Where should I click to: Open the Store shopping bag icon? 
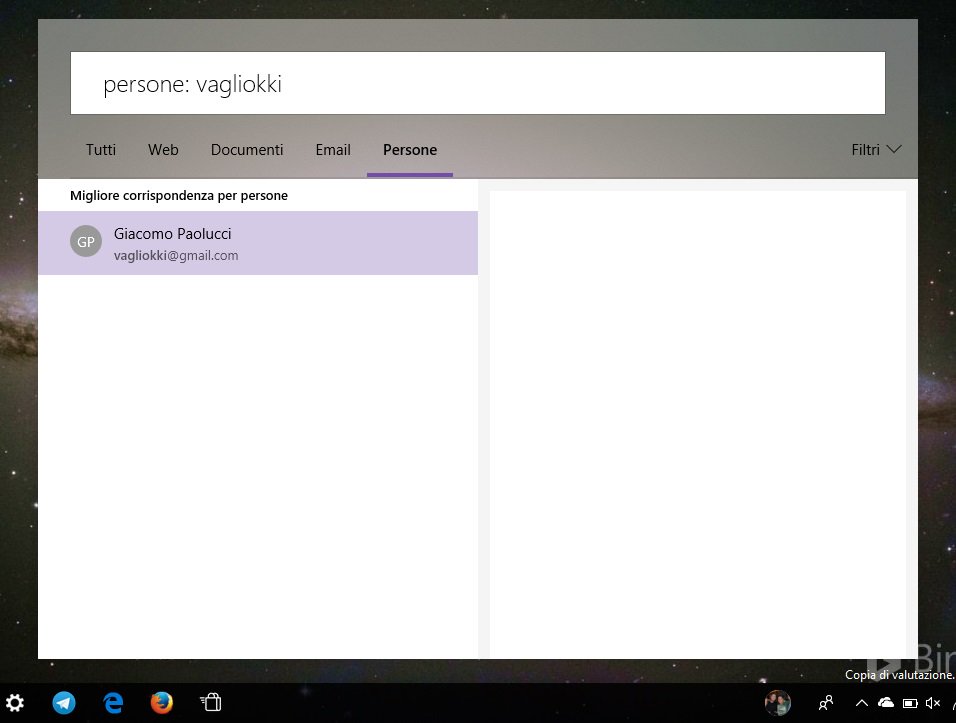(211, 703)
